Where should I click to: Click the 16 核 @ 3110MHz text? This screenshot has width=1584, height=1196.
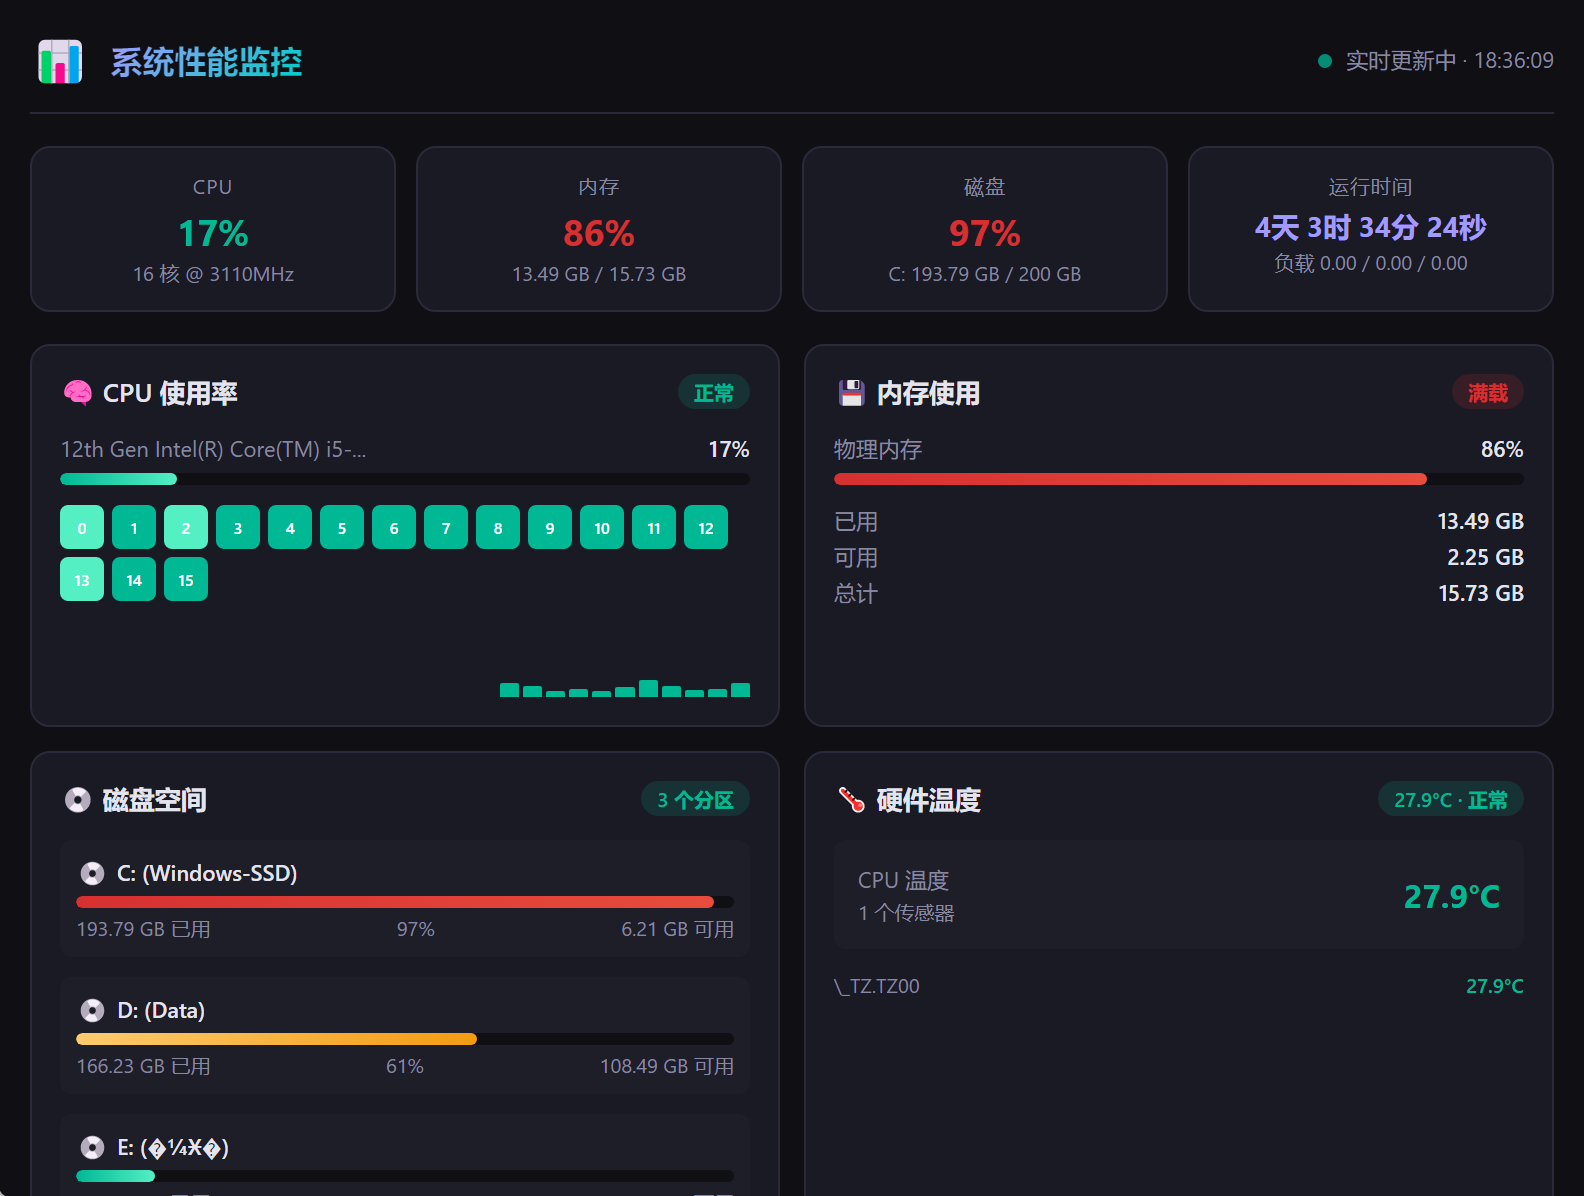[x=213, y=275]
